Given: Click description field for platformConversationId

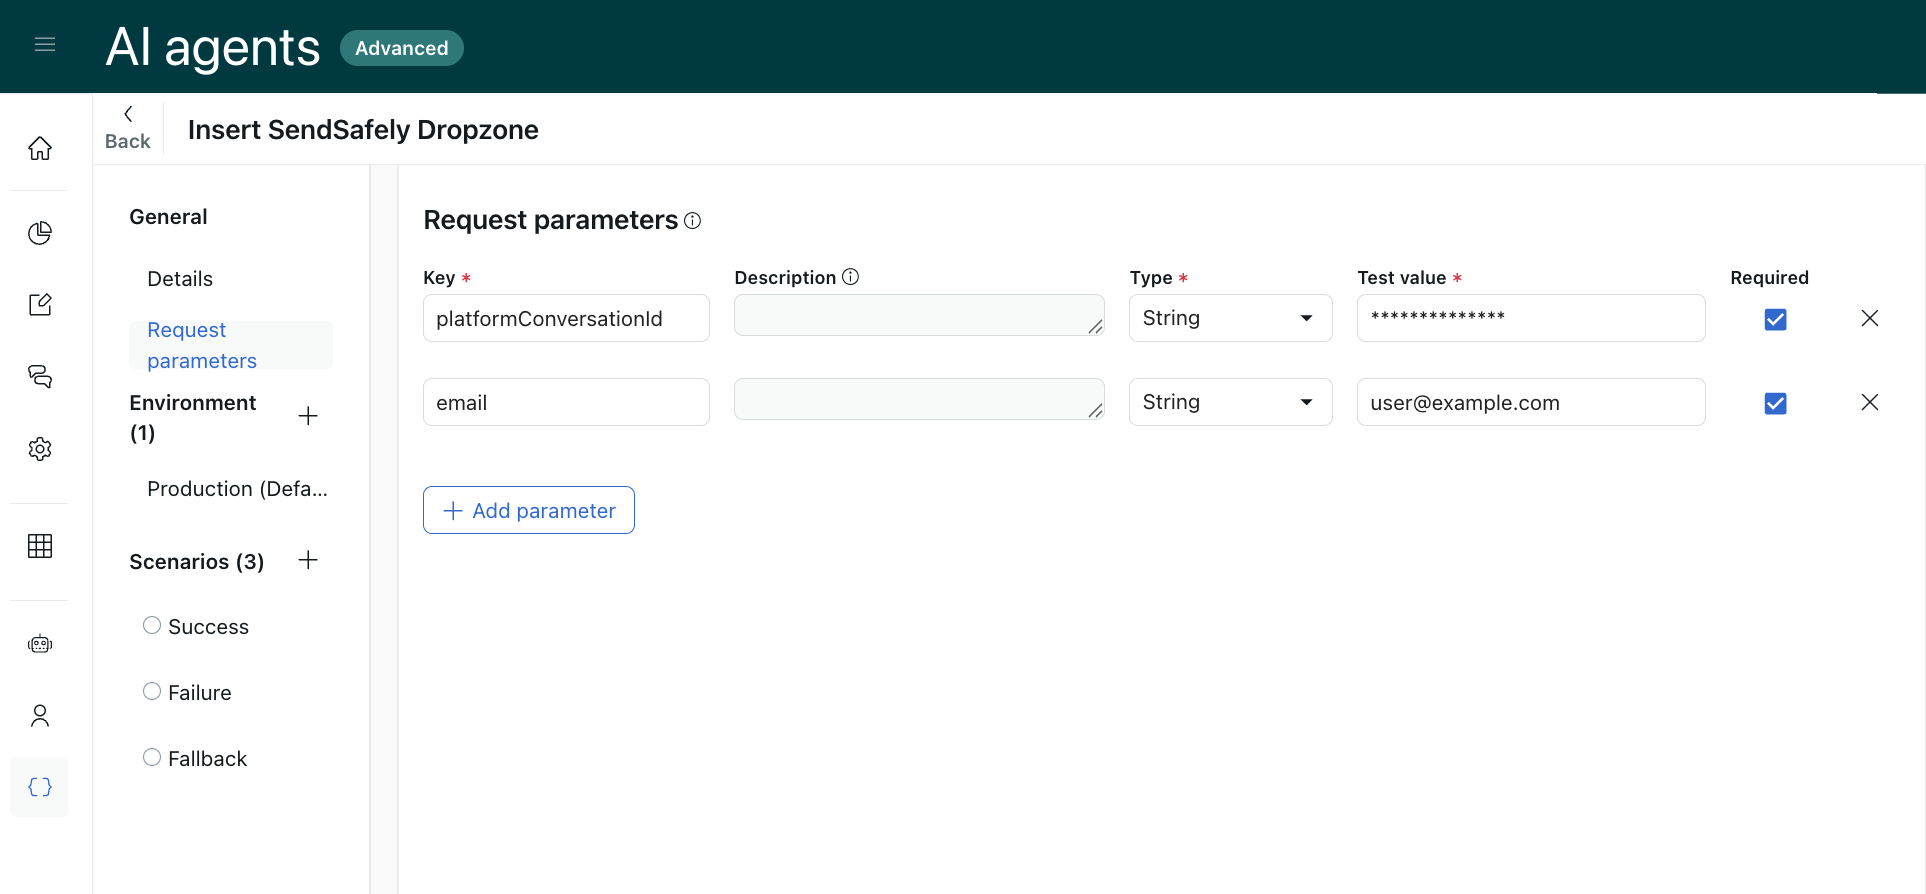Looking at the screenshot, I should [x=919, y=315].
